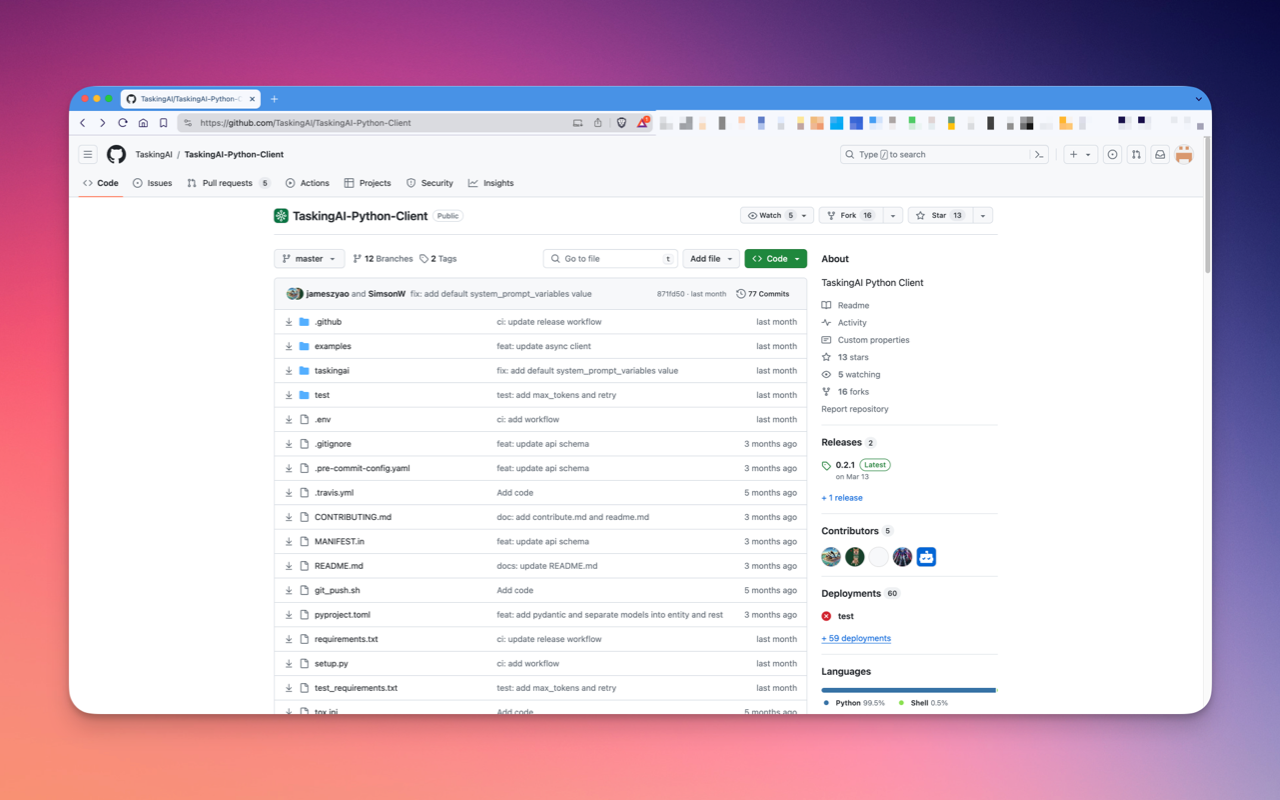Download the examples folder via its download icon

[289, 346]
